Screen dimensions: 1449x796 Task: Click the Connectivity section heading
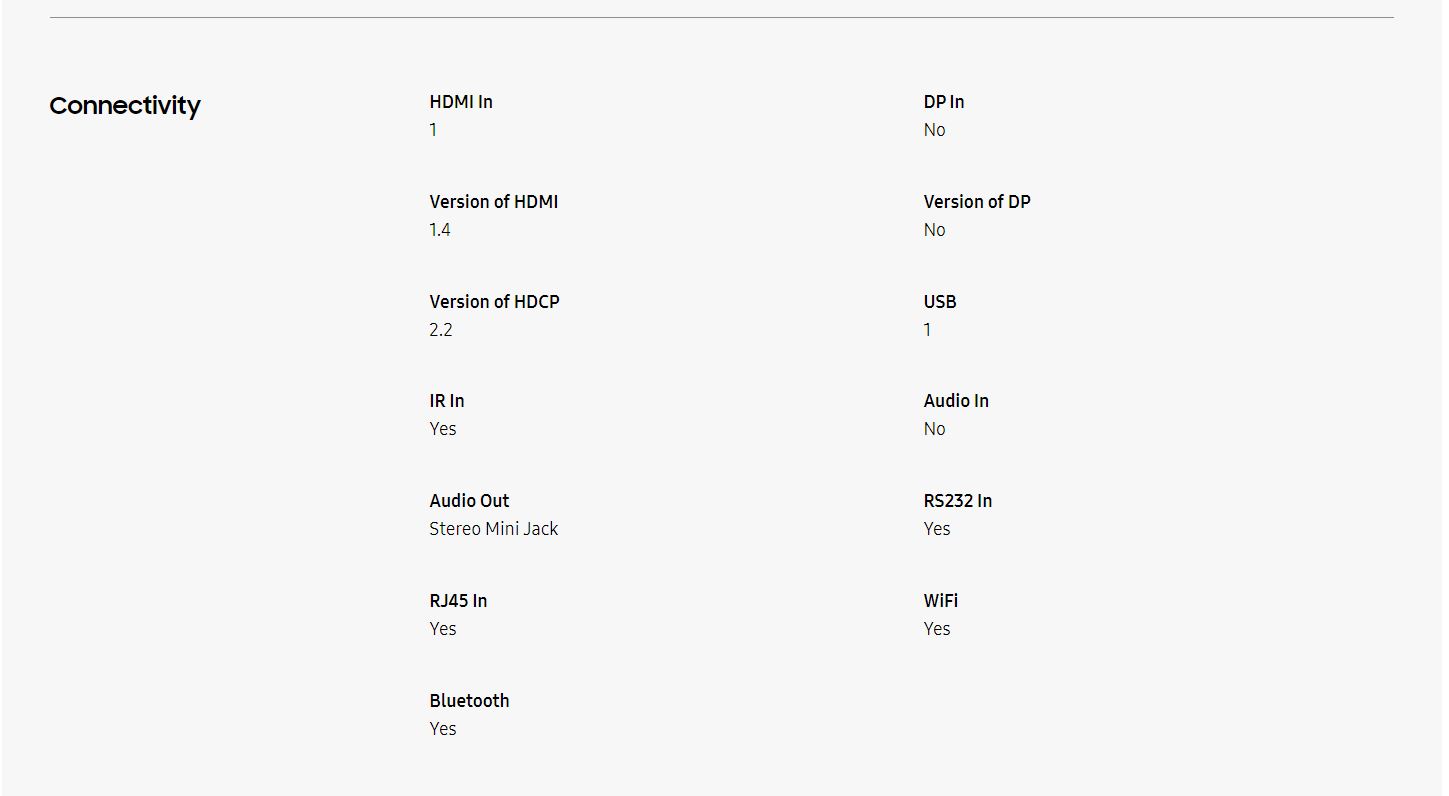[x=125, y=106]
